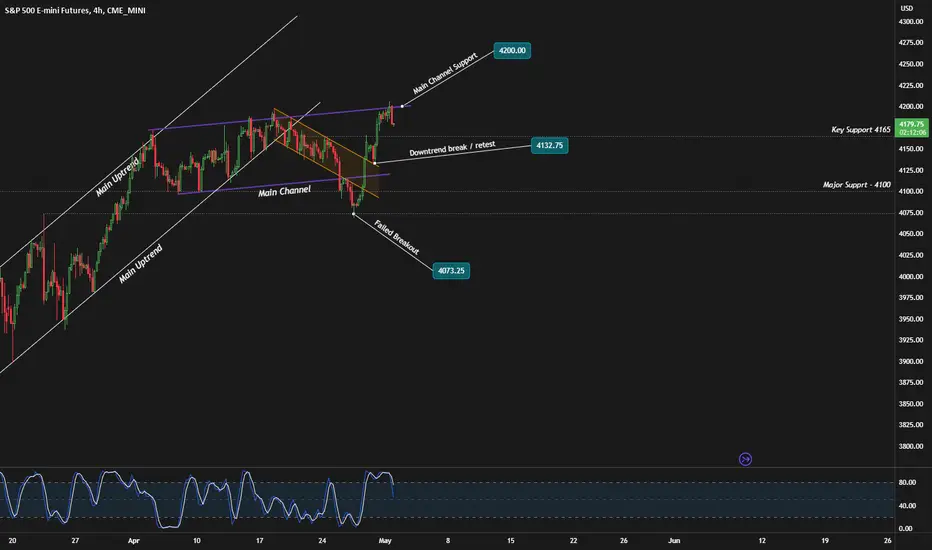Click the scroll-to-latest-bar circular arrow icon
The image size is (932, 550).
pyautogui.click(x=745, y=459)
